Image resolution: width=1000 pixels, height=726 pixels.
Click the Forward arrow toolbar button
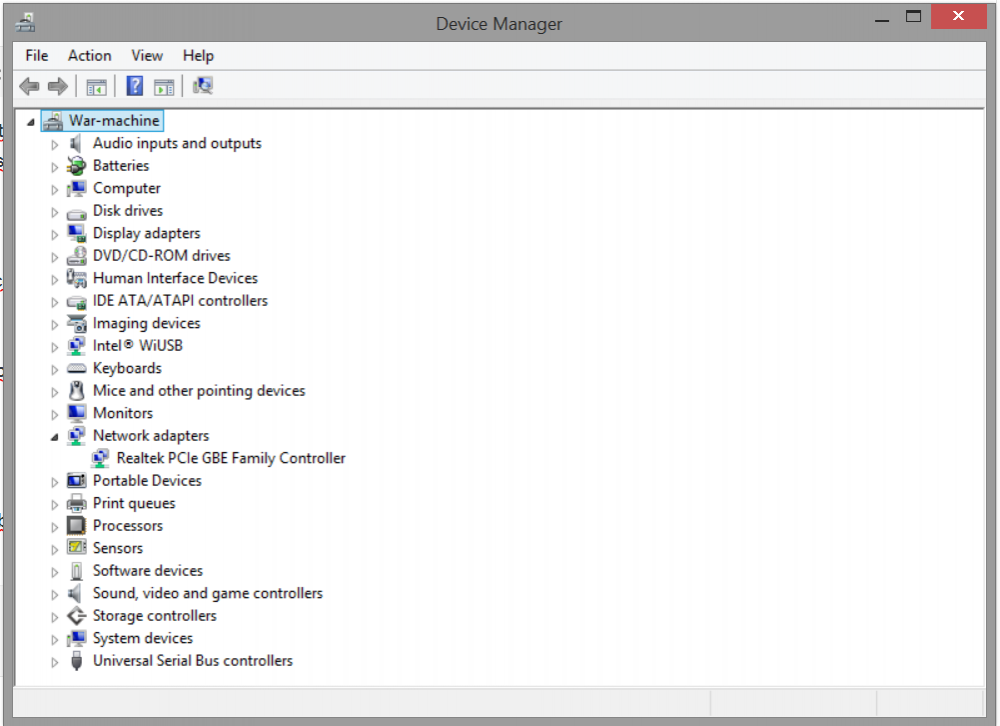58,87
